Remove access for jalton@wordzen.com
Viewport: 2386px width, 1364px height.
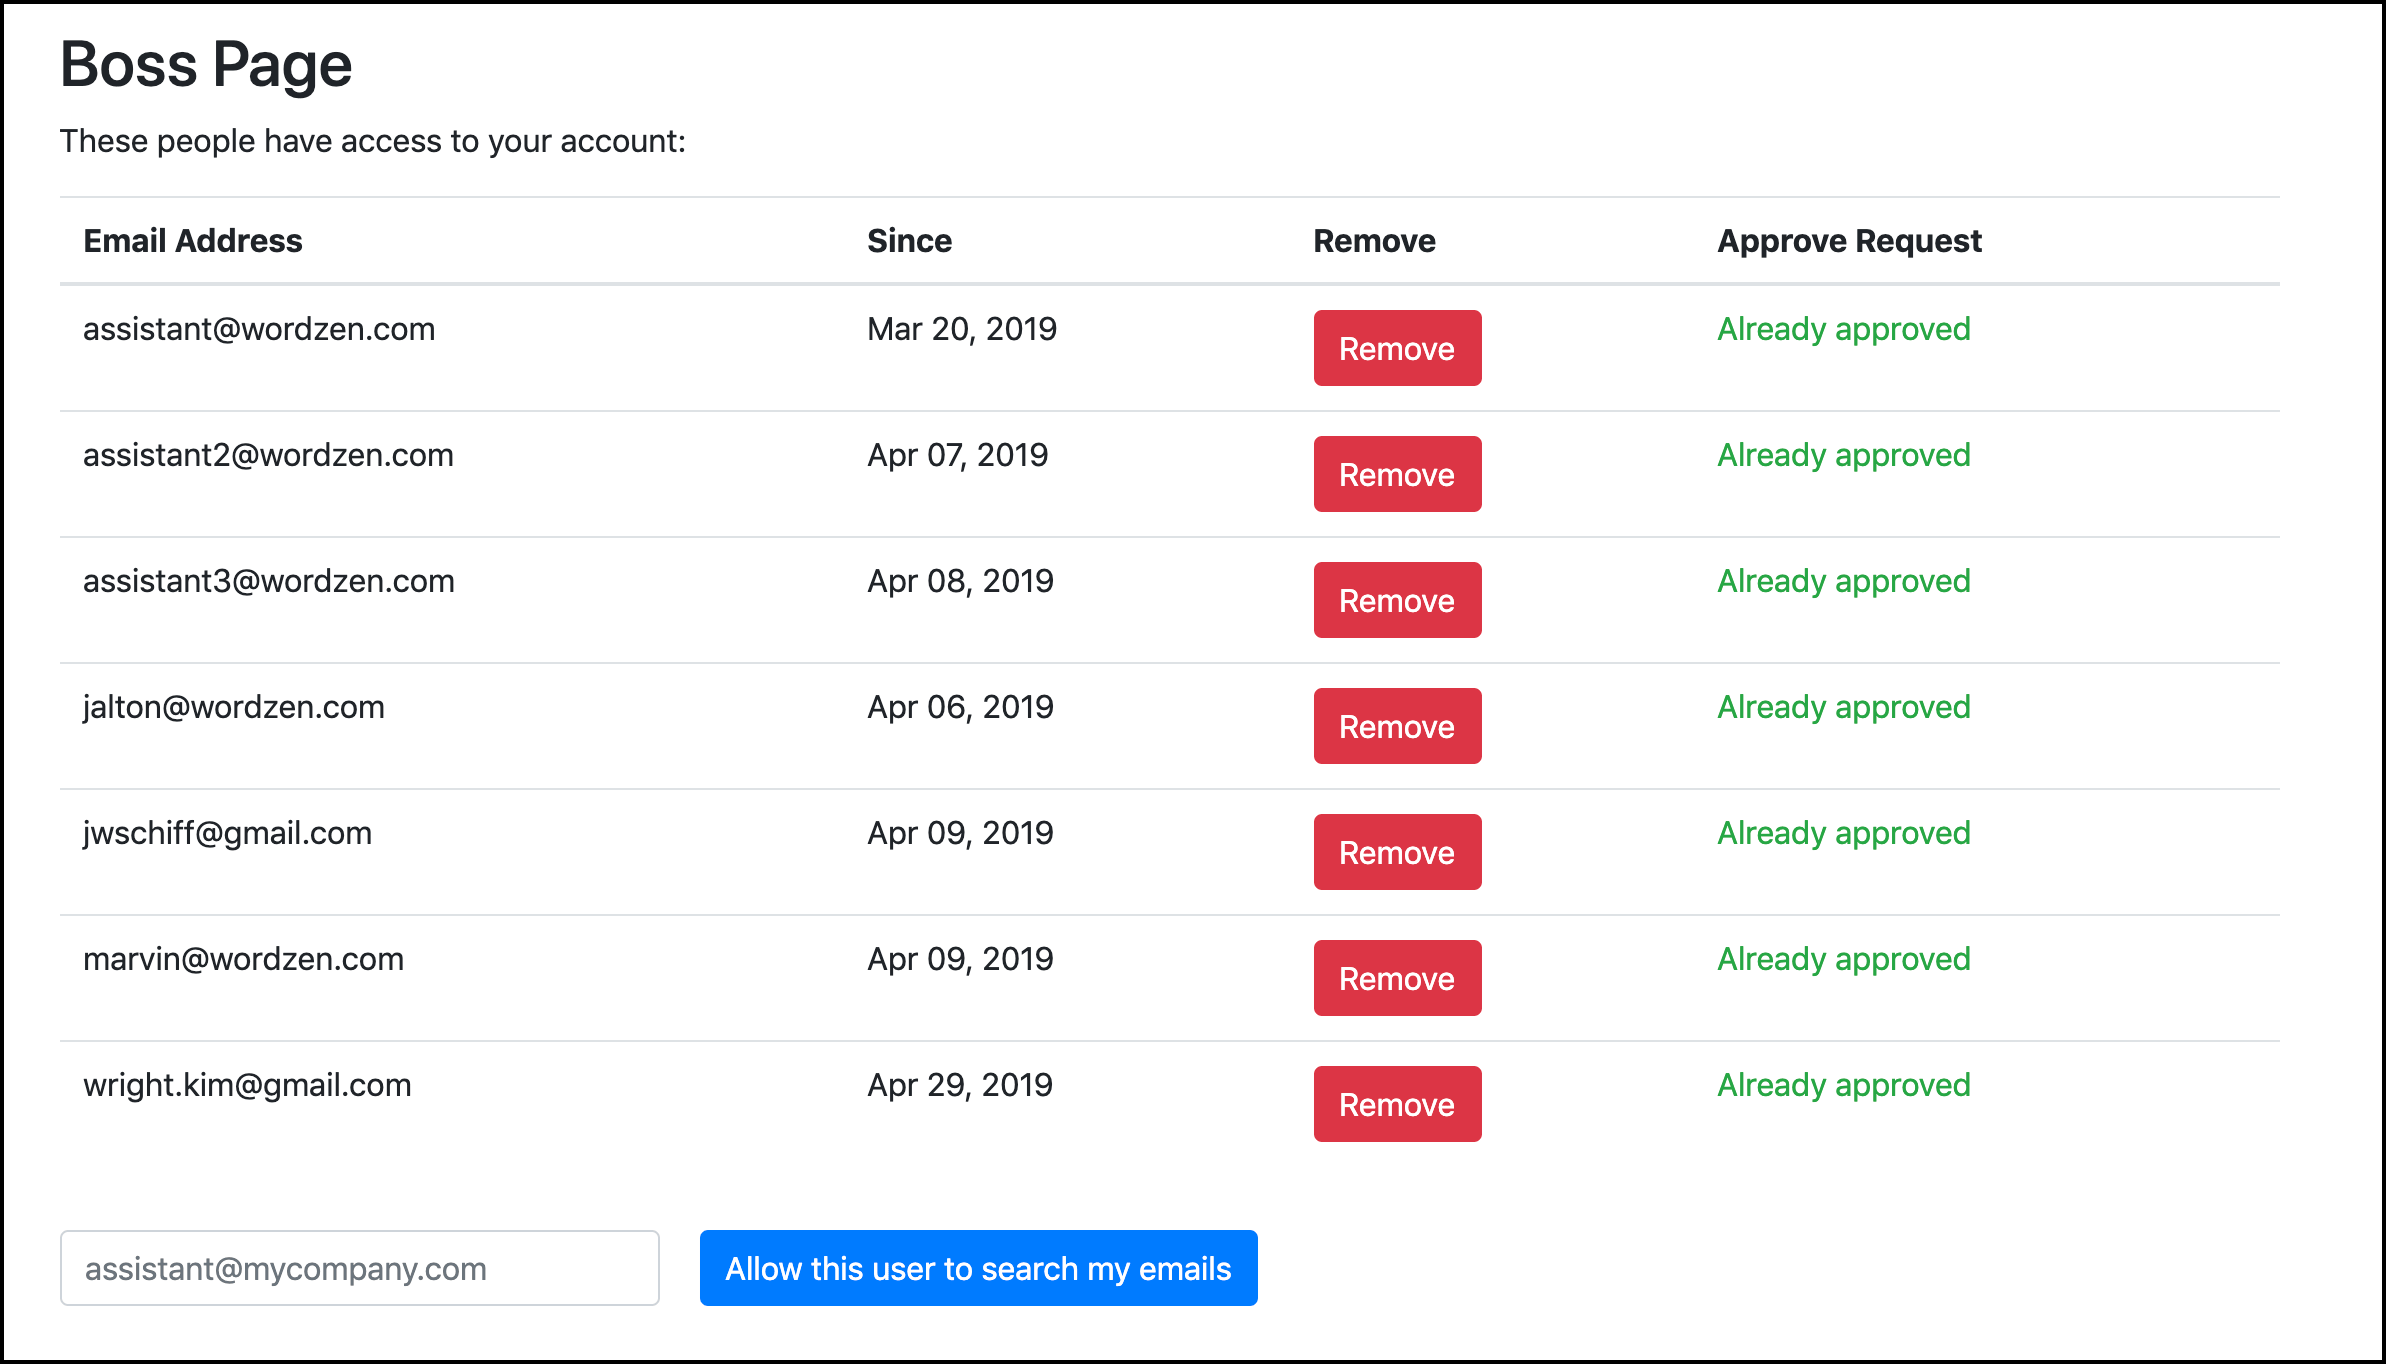coord(1396,726)
